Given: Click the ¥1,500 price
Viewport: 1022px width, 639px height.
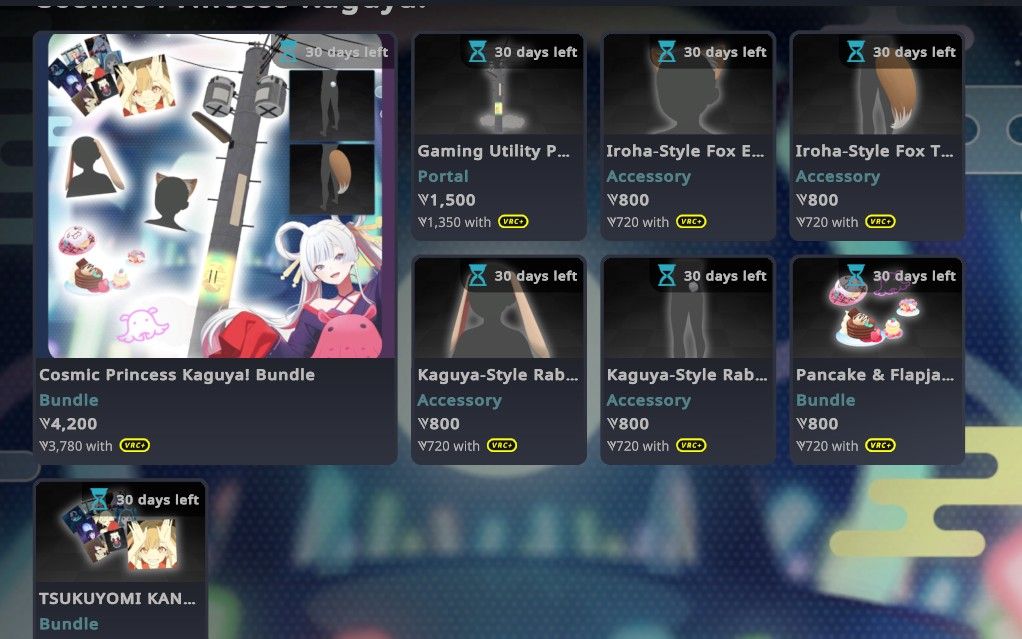Looking at the screenshot, I should click(x=446, y=200).
